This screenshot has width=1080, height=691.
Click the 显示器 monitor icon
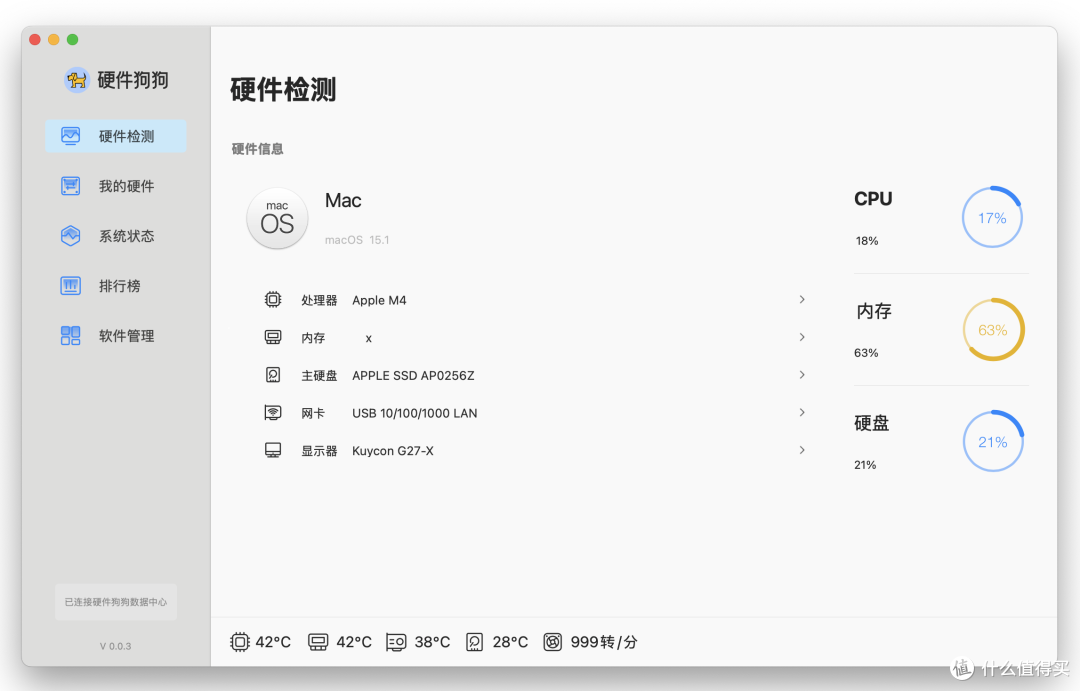click(273, 451)
